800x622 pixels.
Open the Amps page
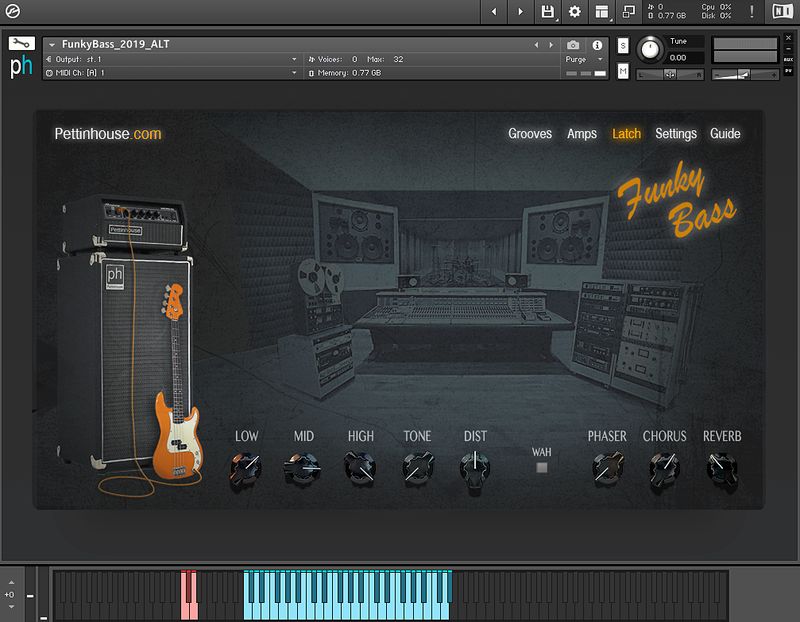click(582, 133)
